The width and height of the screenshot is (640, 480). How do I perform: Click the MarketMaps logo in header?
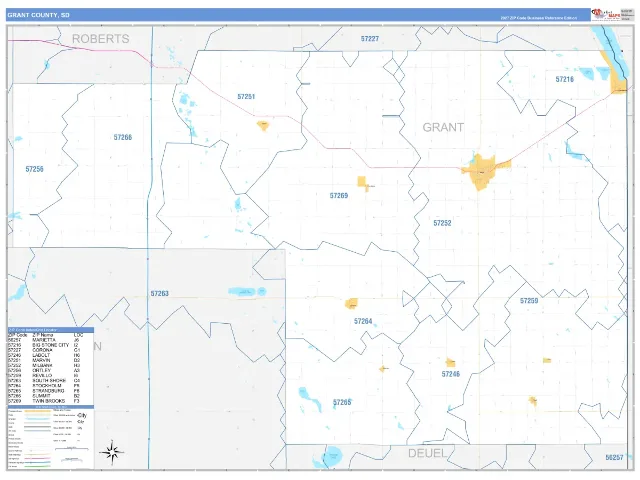point(606,14)
